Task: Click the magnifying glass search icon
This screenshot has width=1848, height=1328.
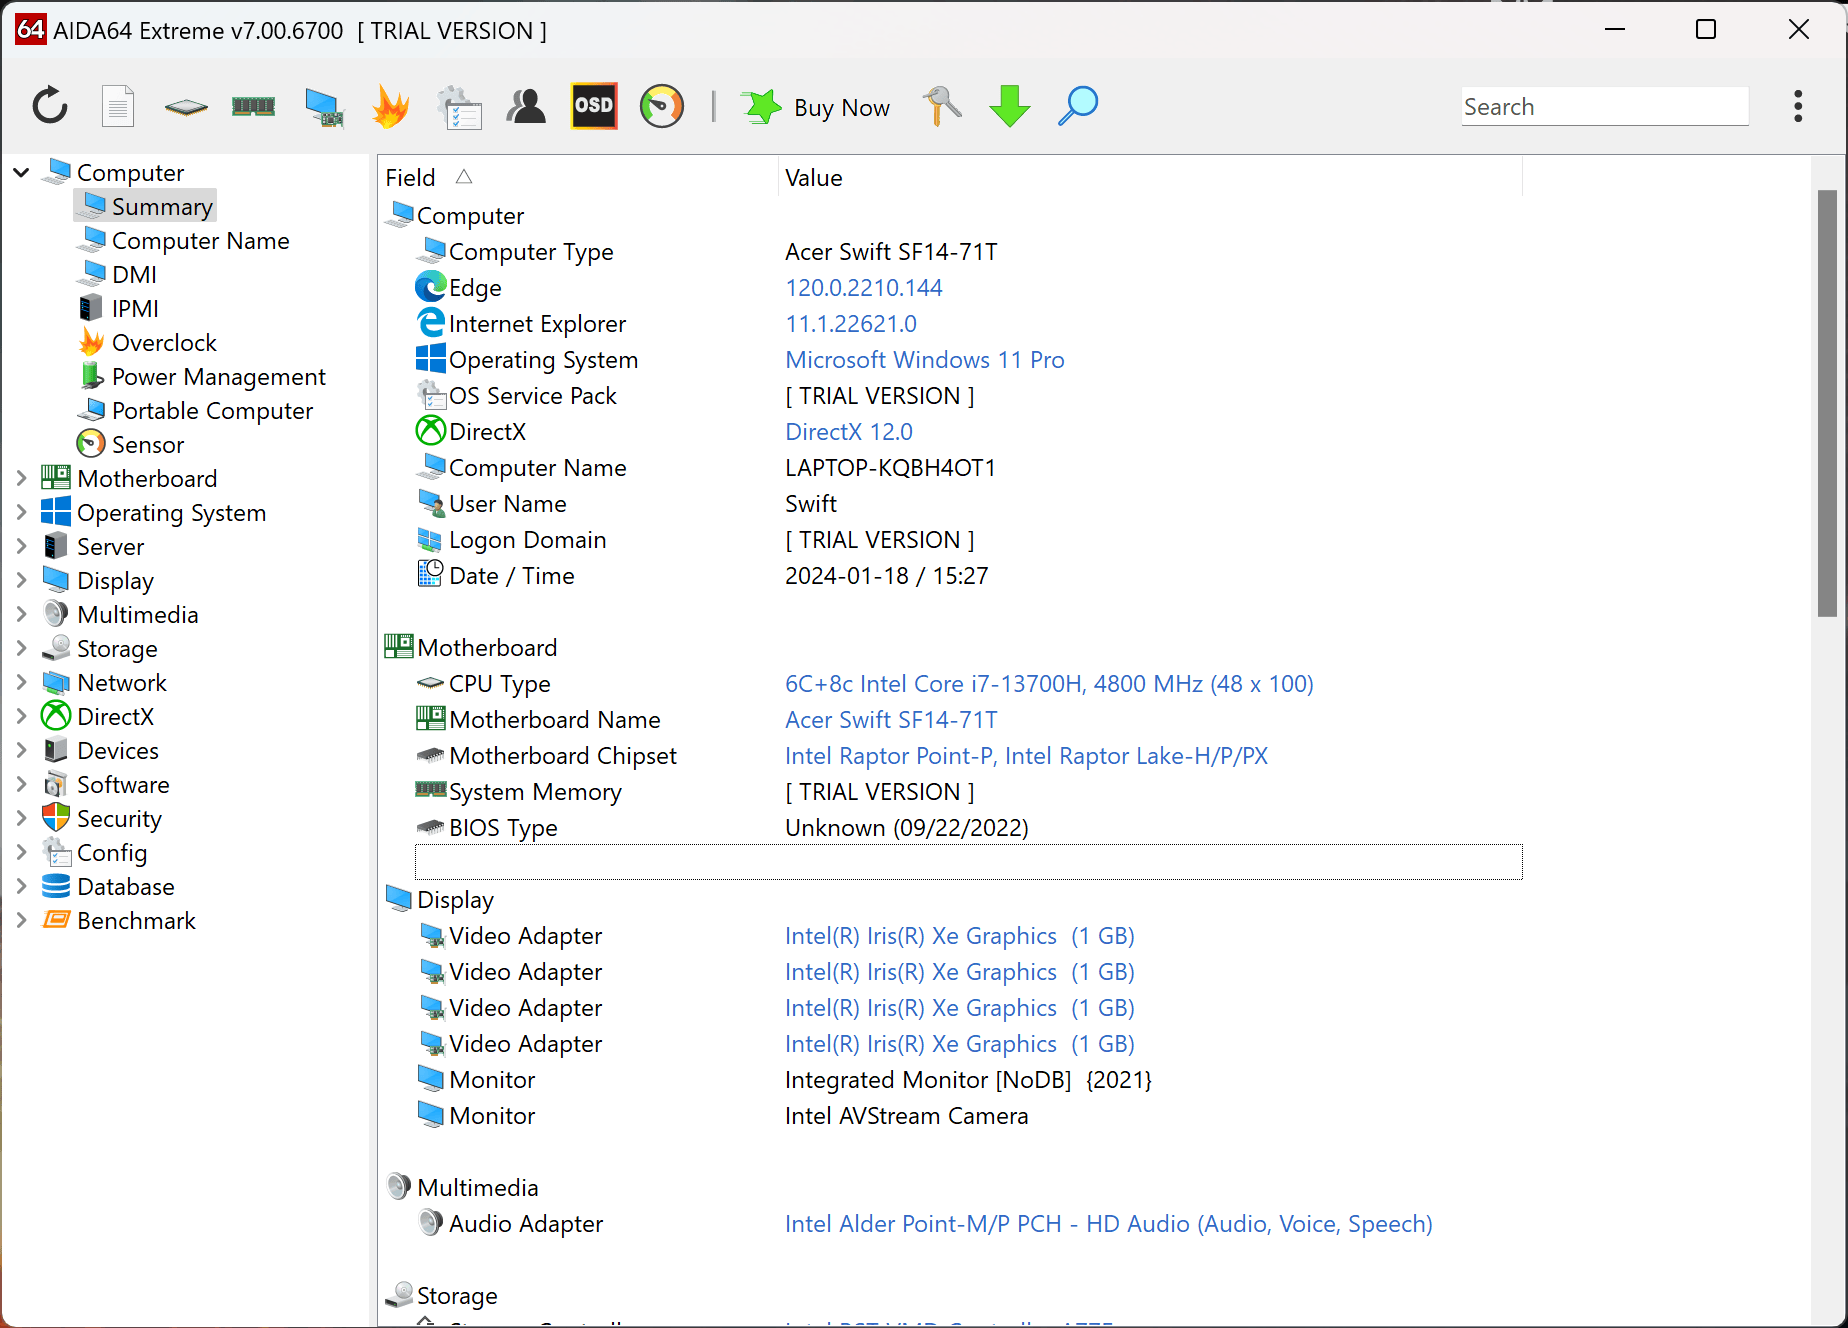Action: coord(1078,106)
